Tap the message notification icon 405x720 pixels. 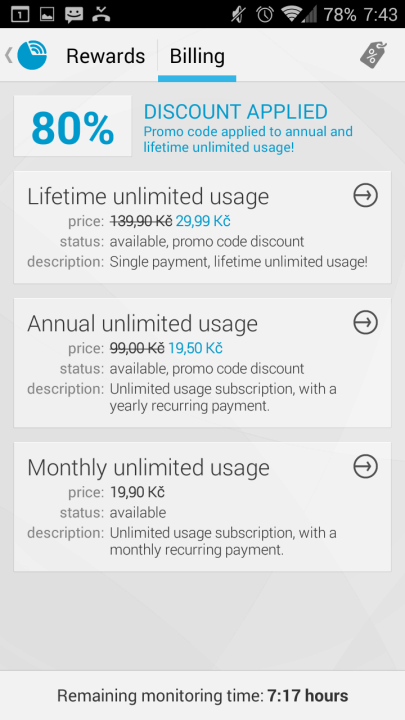click(x=74, y=15)
